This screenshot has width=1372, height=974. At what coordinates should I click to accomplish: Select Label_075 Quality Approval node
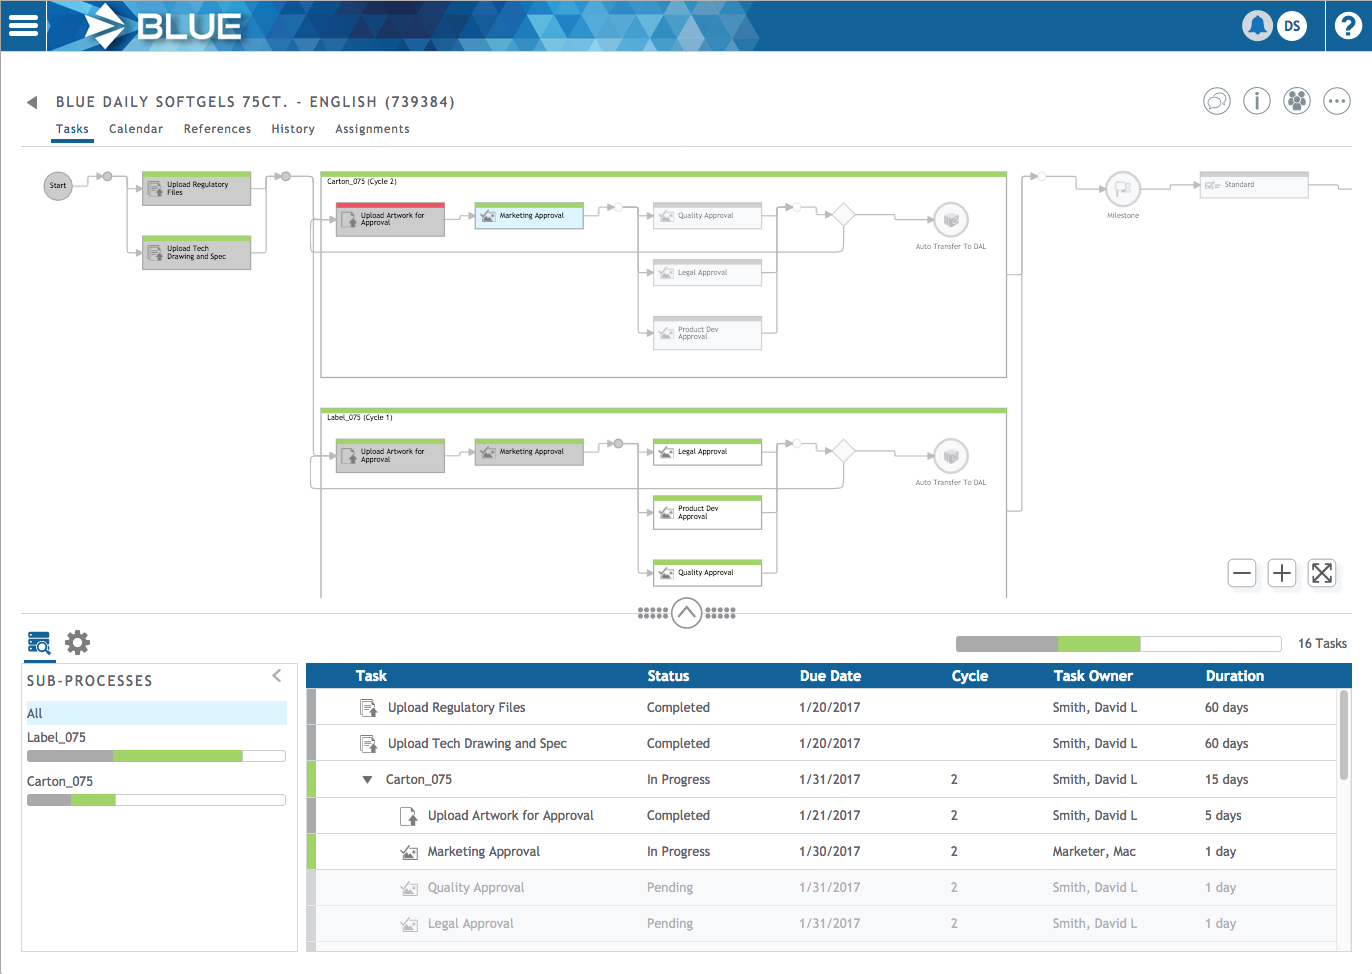(707, 573)
